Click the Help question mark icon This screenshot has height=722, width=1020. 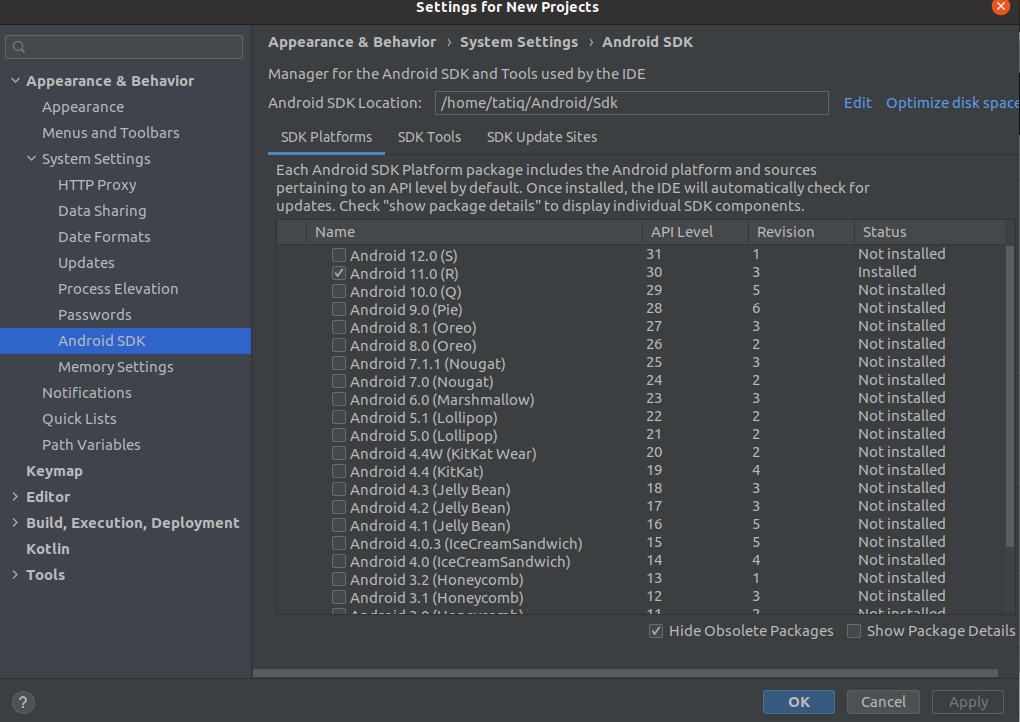tap(22, 702)
